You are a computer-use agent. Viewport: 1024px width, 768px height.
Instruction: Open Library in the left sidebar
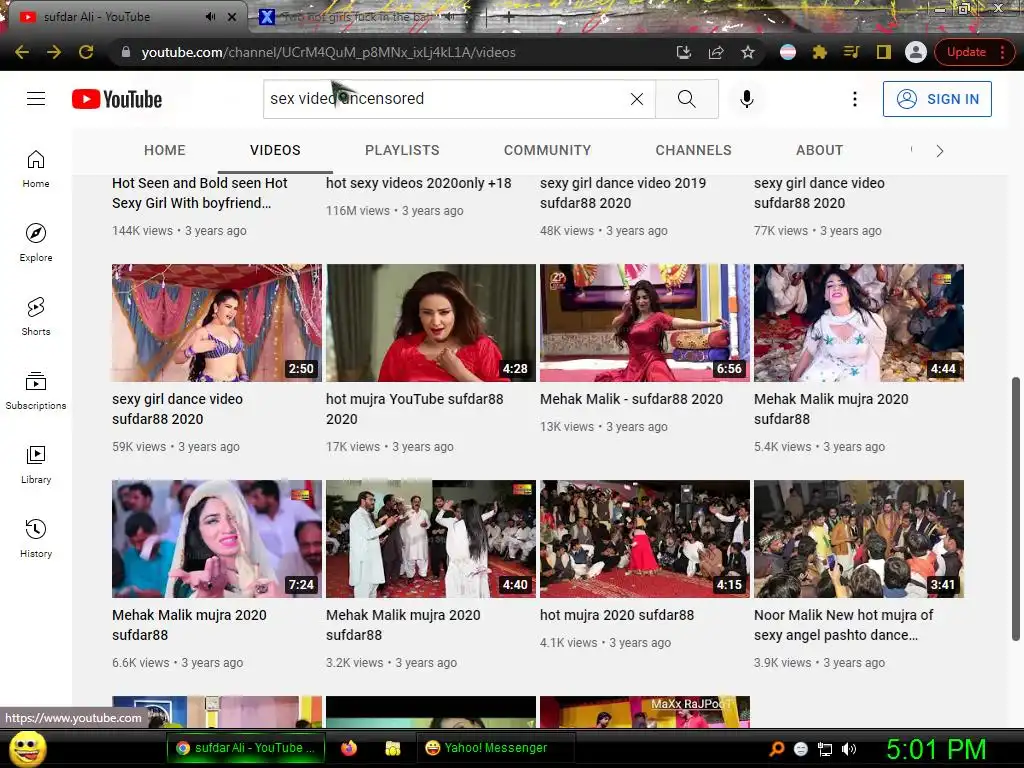[x=36, y=465]
